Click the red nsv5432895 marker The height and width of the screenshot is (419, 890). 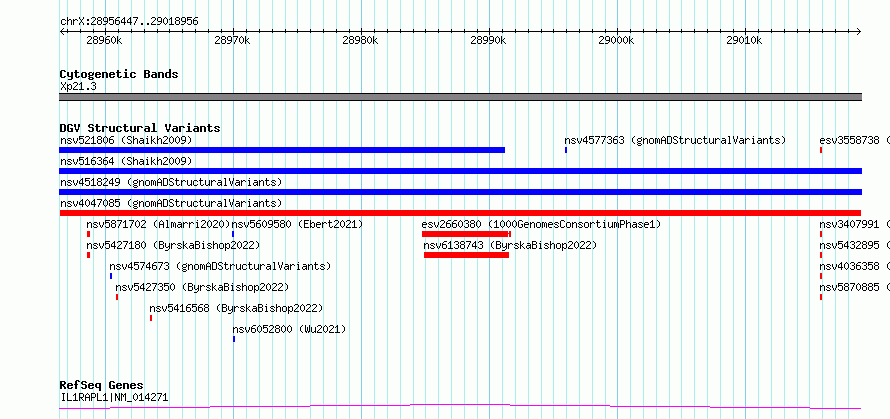coord(821,255)
